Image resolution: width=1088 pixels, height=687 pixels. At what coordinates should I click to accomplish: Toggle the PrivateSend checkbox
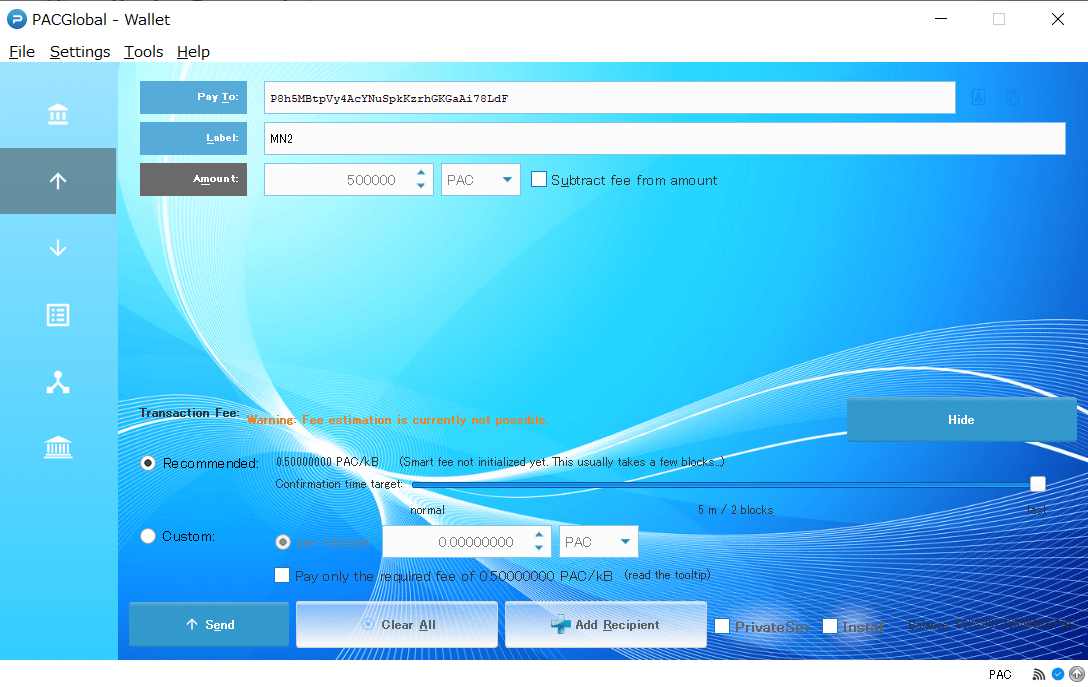coord(722,626)
